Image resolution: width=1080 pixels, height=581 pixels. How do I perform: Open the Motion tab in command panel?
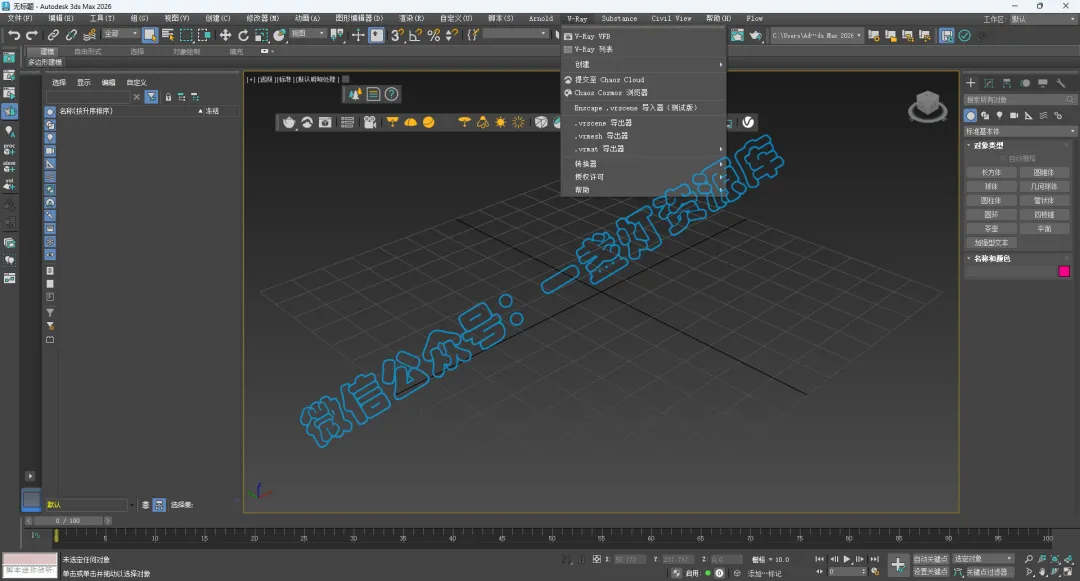click(x=1025, y=83)
